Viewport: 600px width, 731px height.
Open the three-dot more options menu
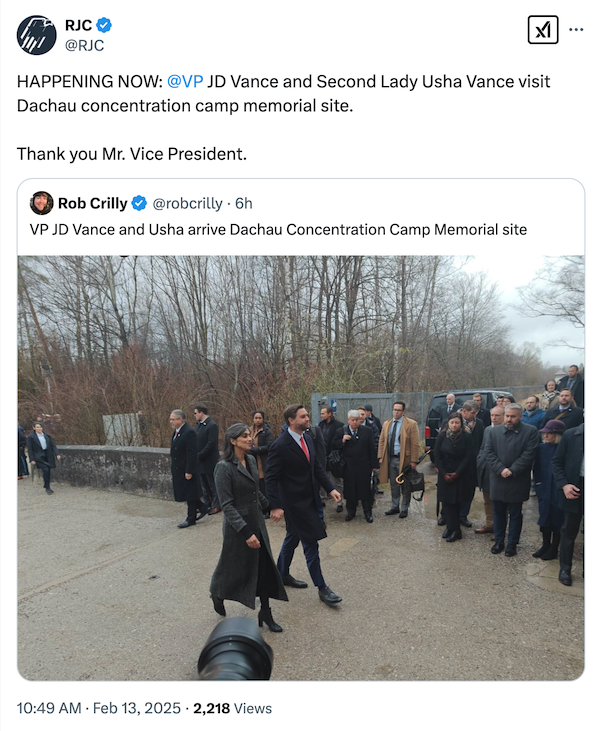pos(576,30)
